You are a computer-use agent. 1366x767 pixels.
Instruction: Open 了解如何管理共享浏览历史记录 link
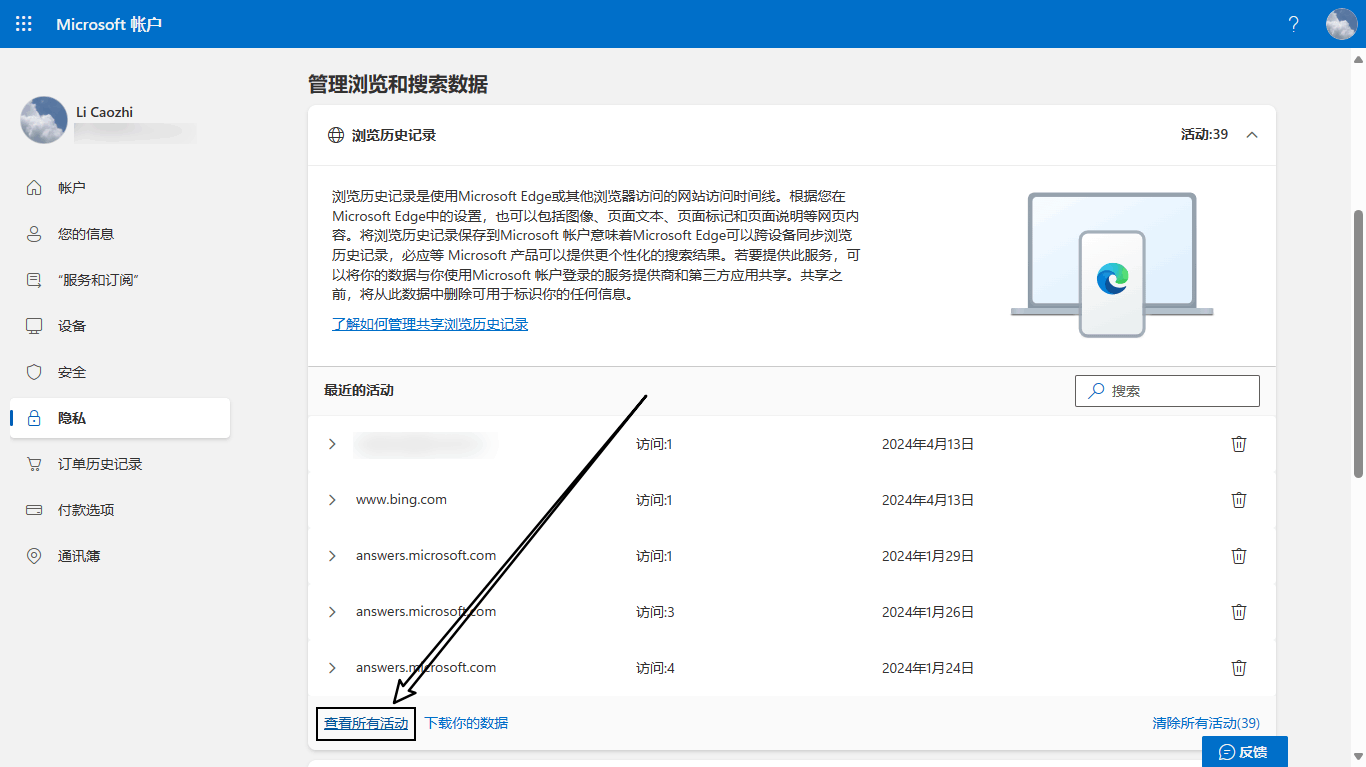pos(430,324)
